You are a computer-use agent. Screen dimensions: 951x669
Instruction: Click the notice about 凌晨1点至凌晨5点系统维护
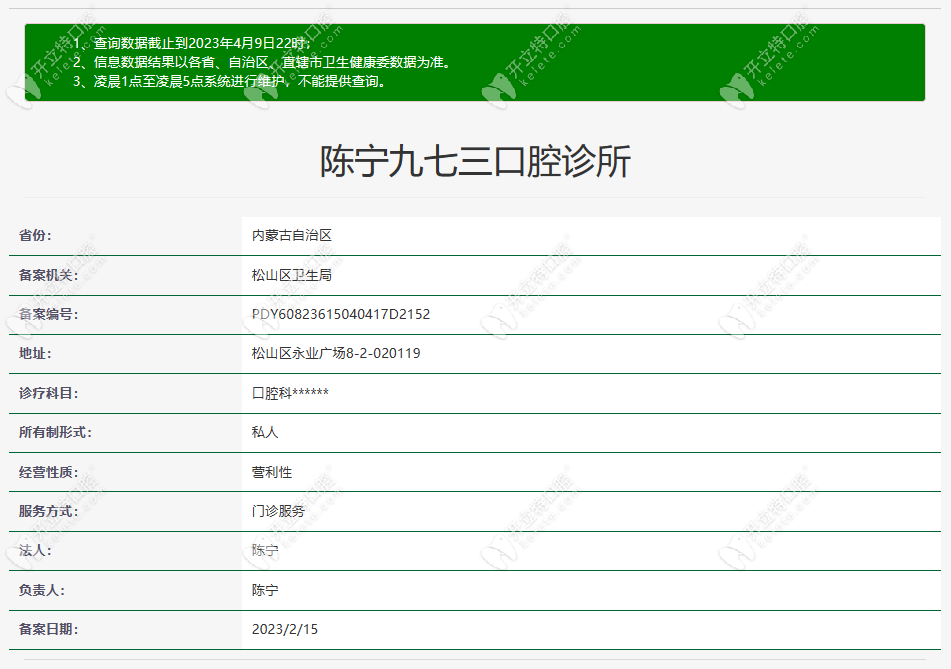230,81
